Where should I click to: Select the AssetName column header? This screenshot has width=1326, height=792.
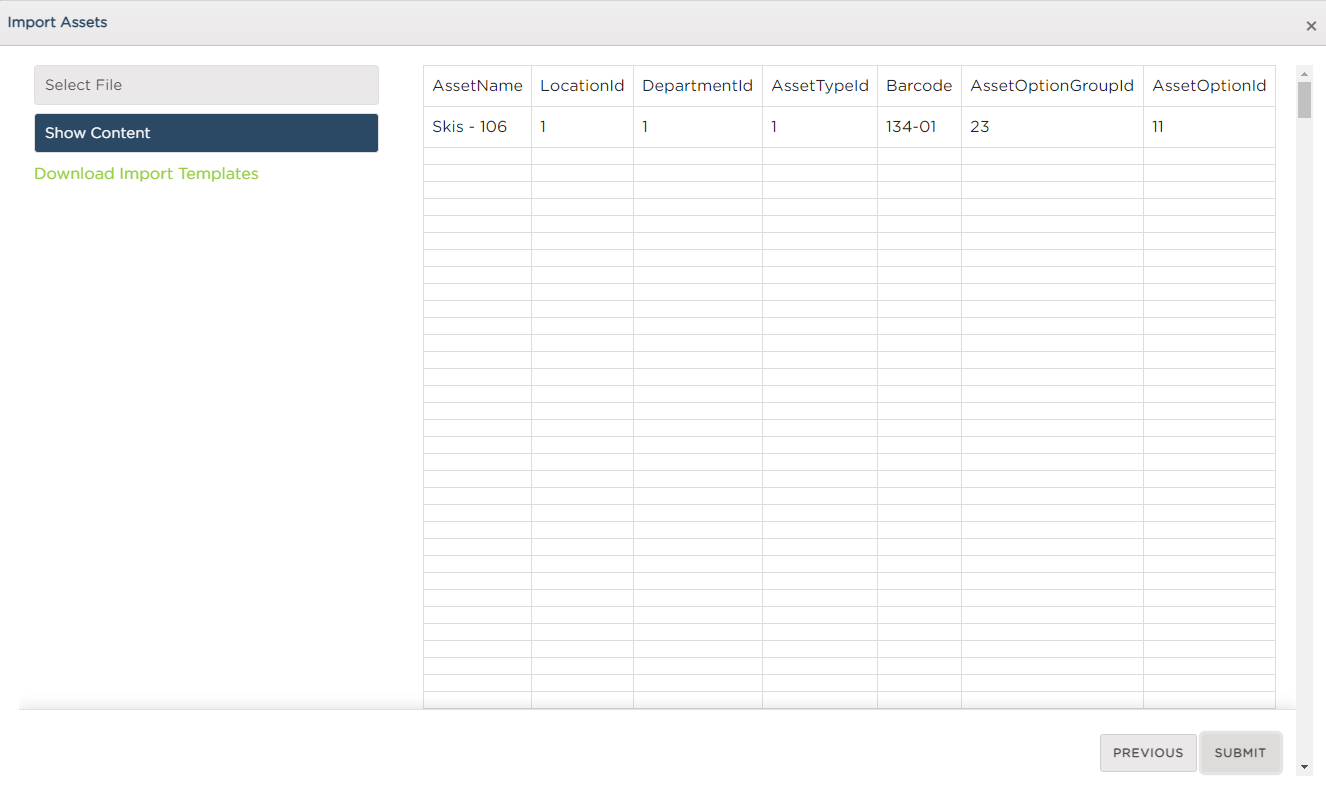pyautogui.click(x=477, y=86)
